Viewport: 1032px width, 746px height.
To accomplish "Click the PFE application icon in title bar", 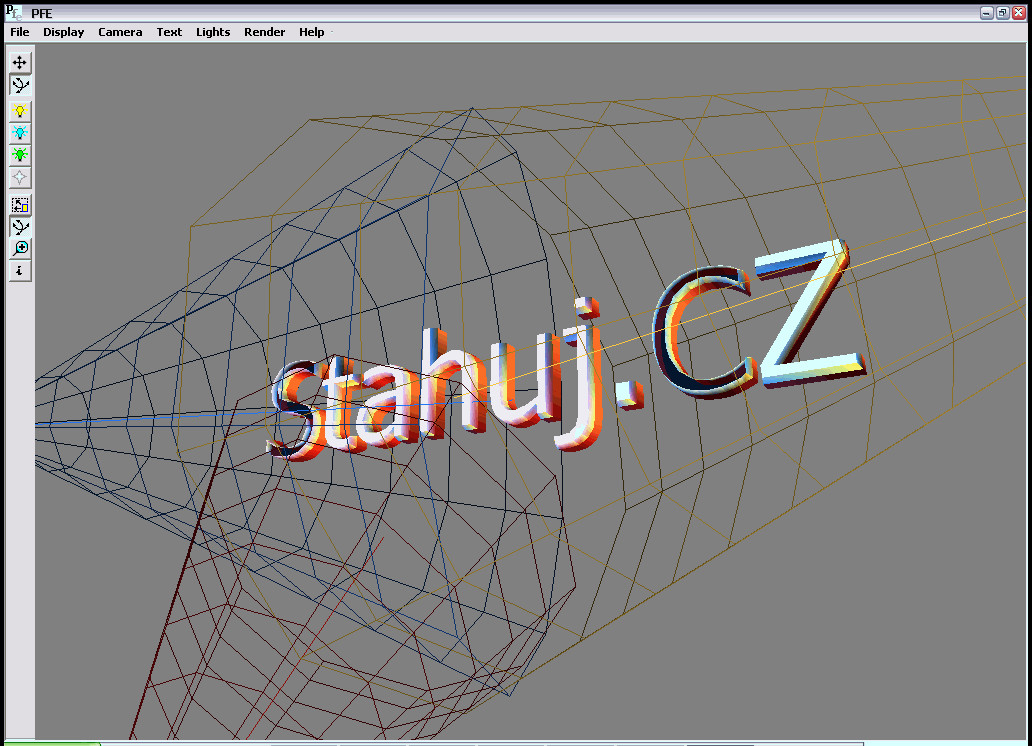I will (13, 13).
